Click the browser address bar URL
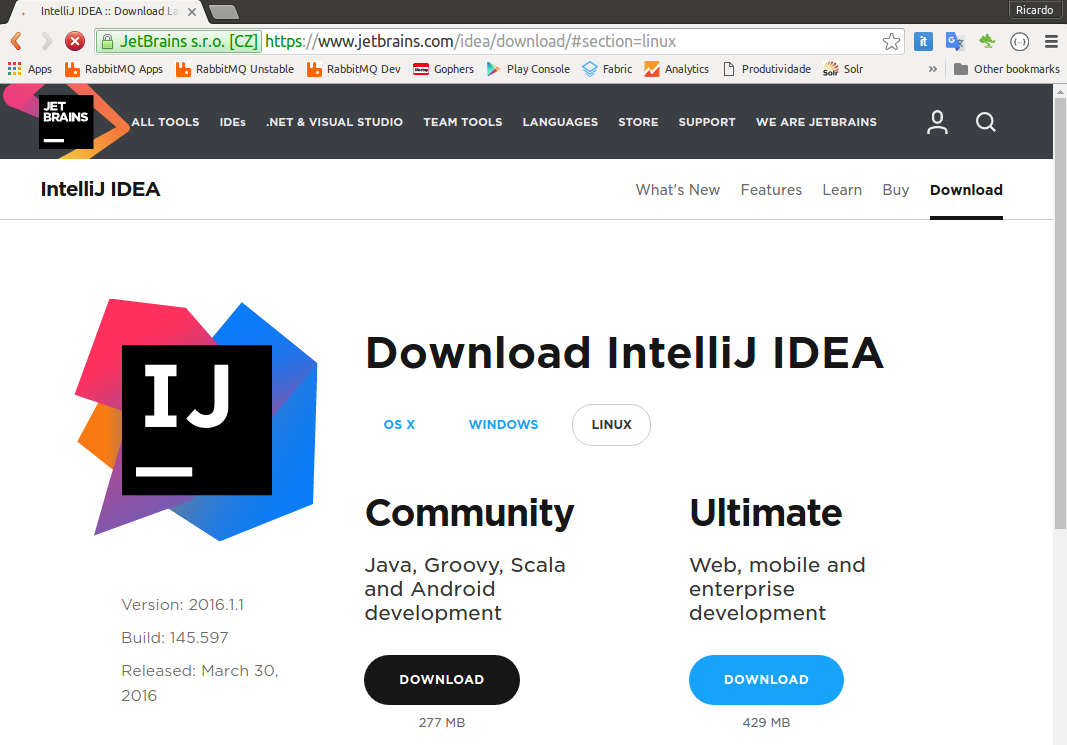This screenshot has width=1067, height=745. tap(470, 42)
